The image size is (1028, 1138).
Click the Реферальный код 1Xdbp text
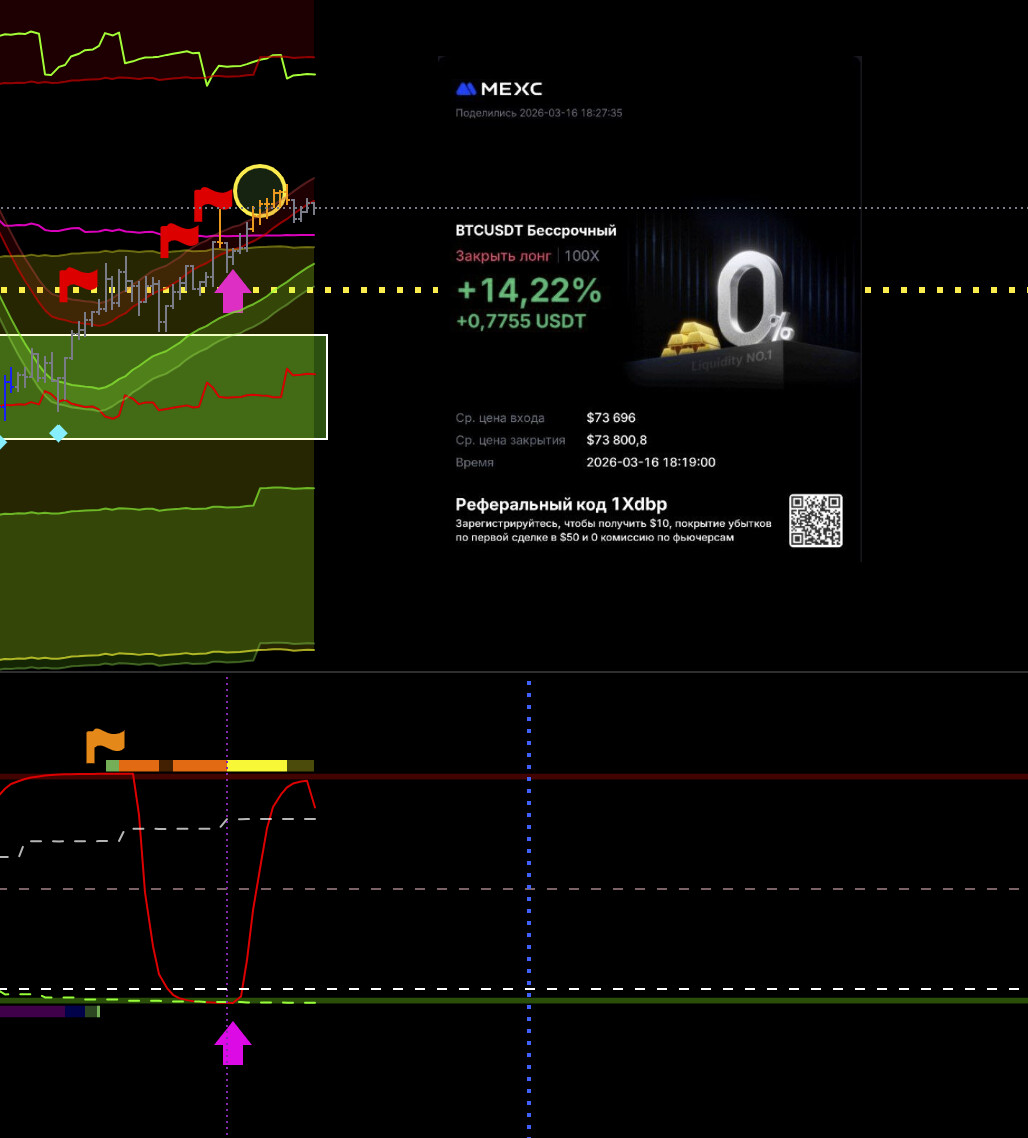(561, 505)
